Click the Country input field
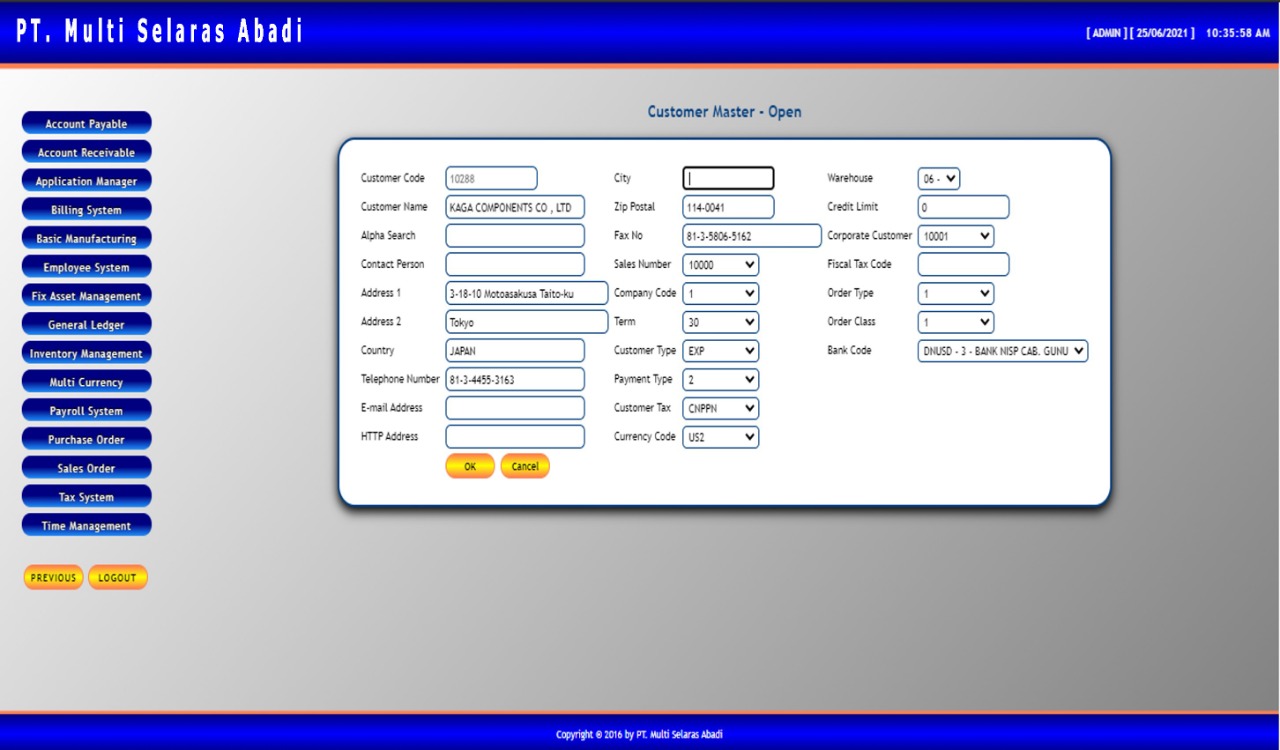 click(515, 350)
